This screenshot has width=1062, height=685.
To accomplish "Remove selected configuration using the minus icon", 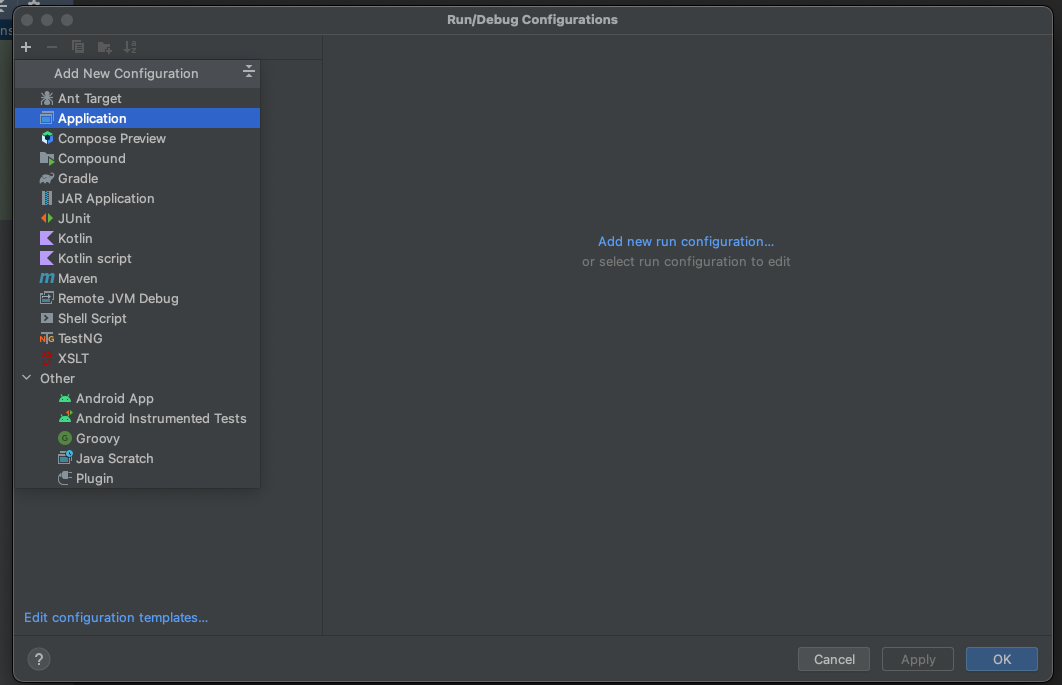I will [x=52, y=46].
